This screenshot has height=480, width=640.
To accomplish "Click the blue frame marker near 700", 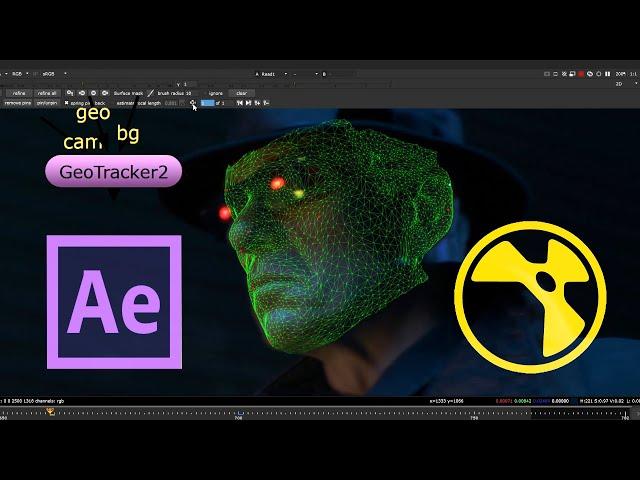I will (240, 413).
